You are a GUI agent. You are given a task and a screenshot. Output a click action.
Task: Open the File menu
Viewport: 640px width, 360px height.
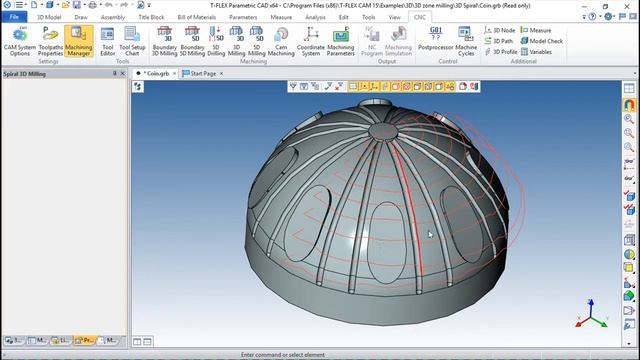14,17
